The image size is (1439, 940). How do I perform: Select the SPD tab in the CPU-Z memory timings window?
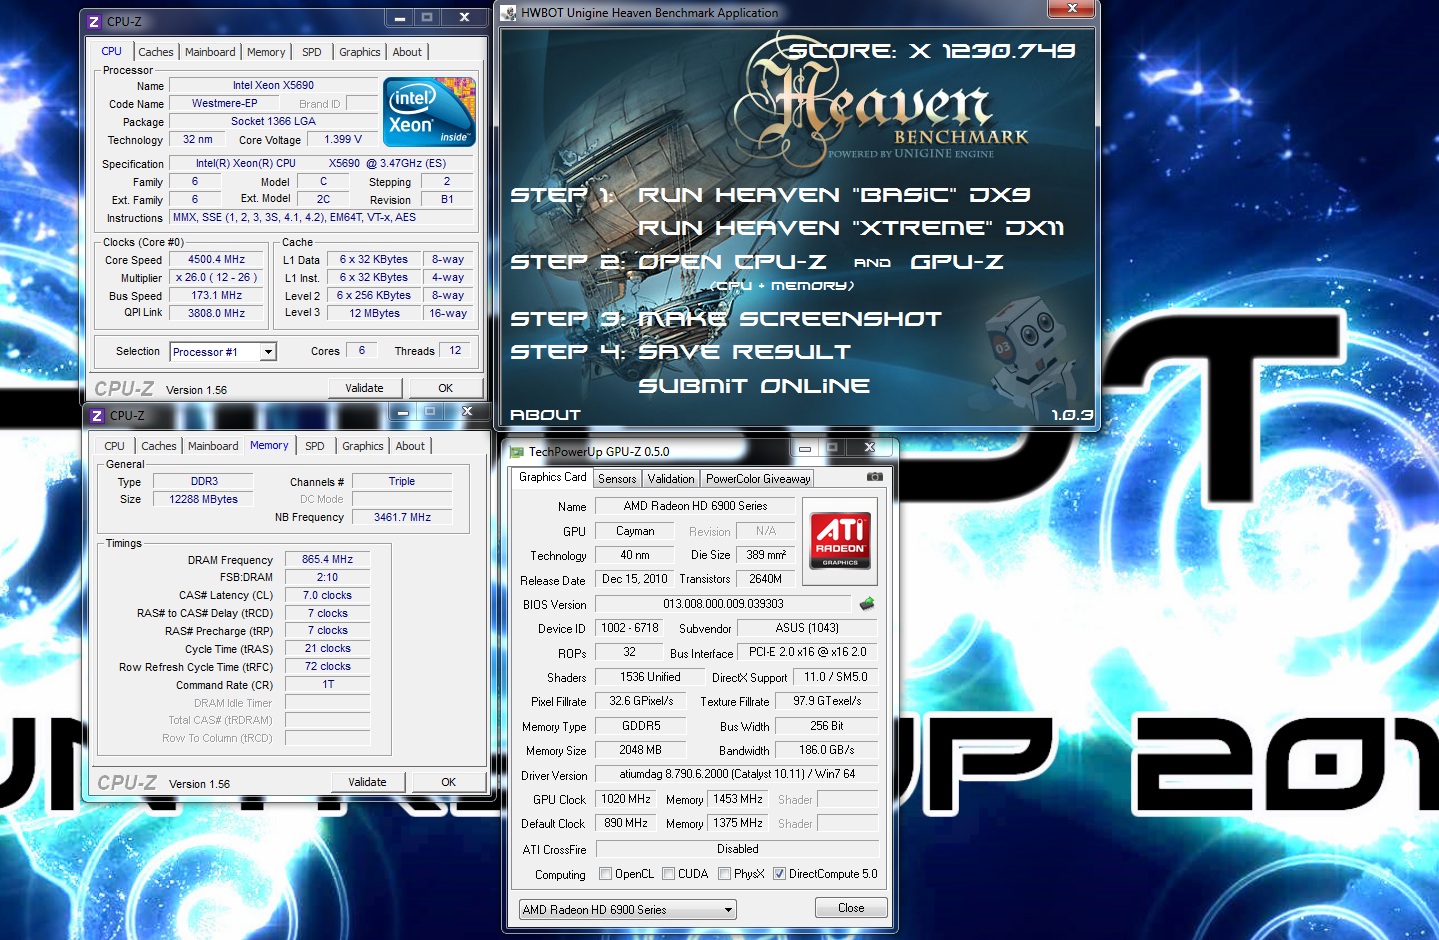coord(315,446)
